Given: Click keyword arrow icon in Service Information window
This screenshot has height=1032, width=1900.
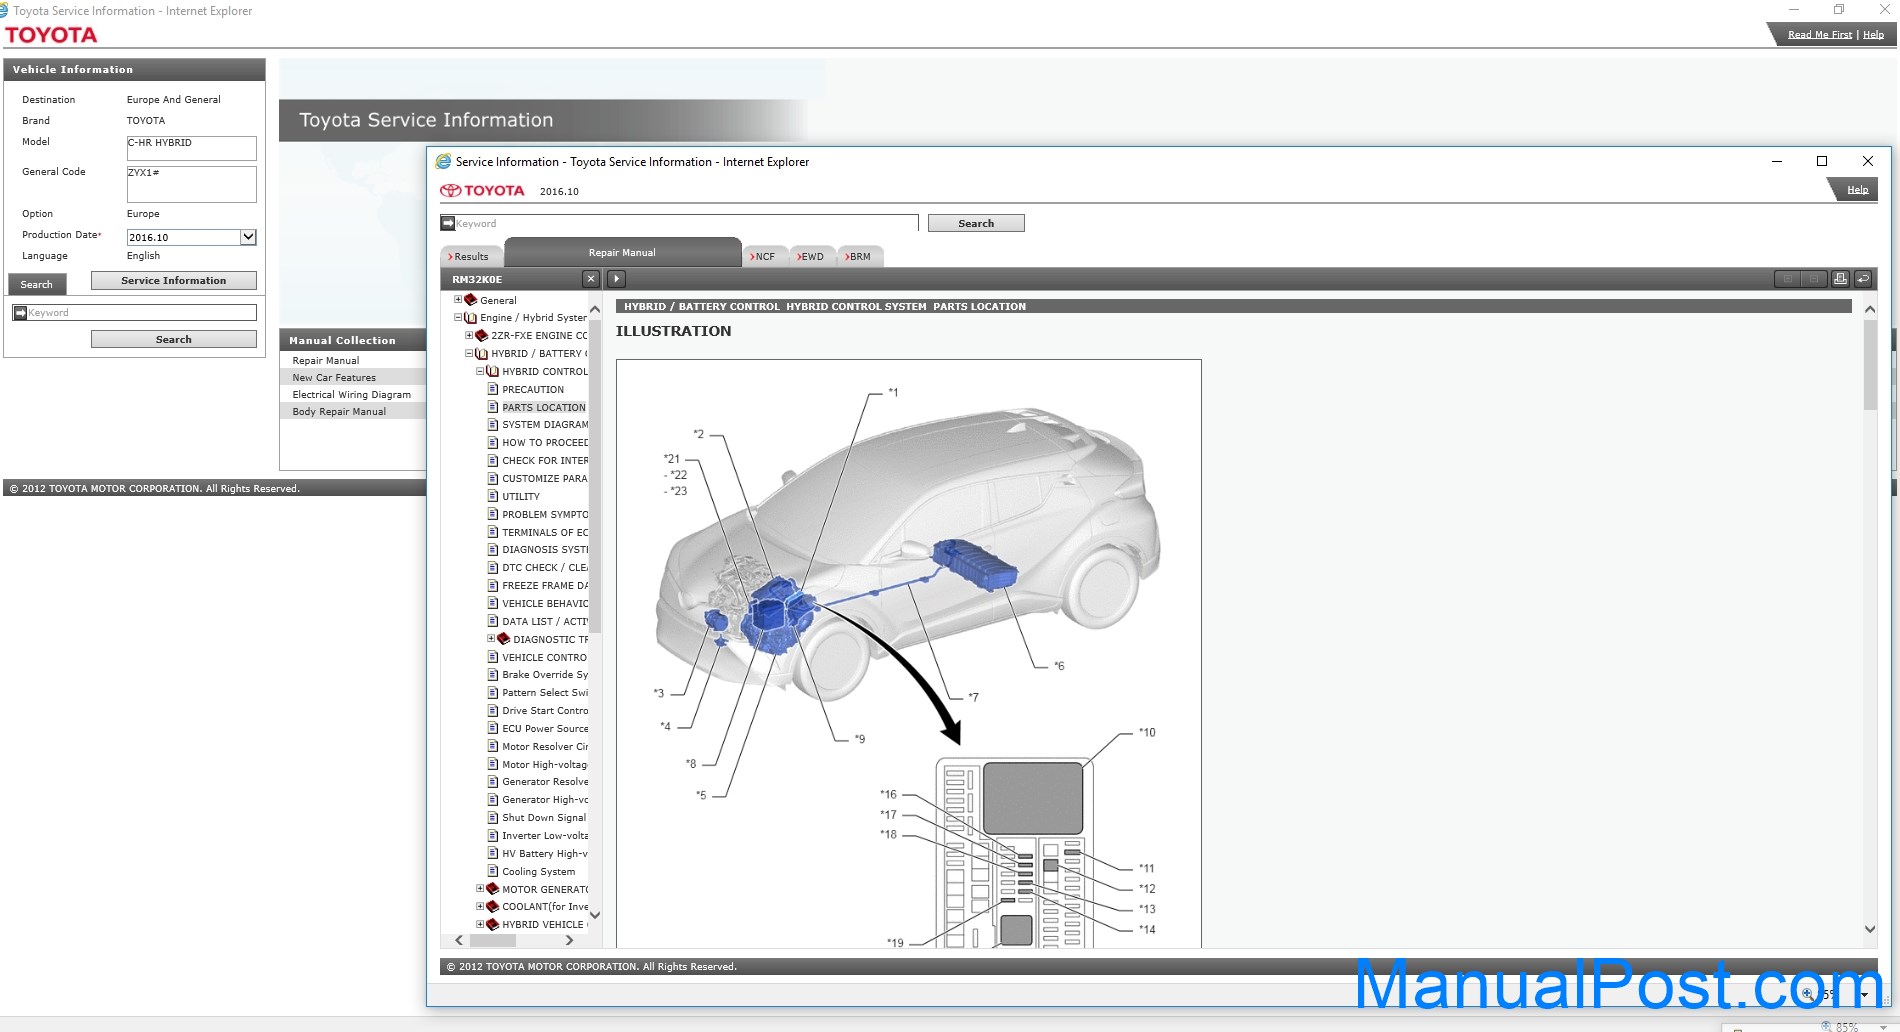Looking at the screenshot, I should [x=448, y=223].
